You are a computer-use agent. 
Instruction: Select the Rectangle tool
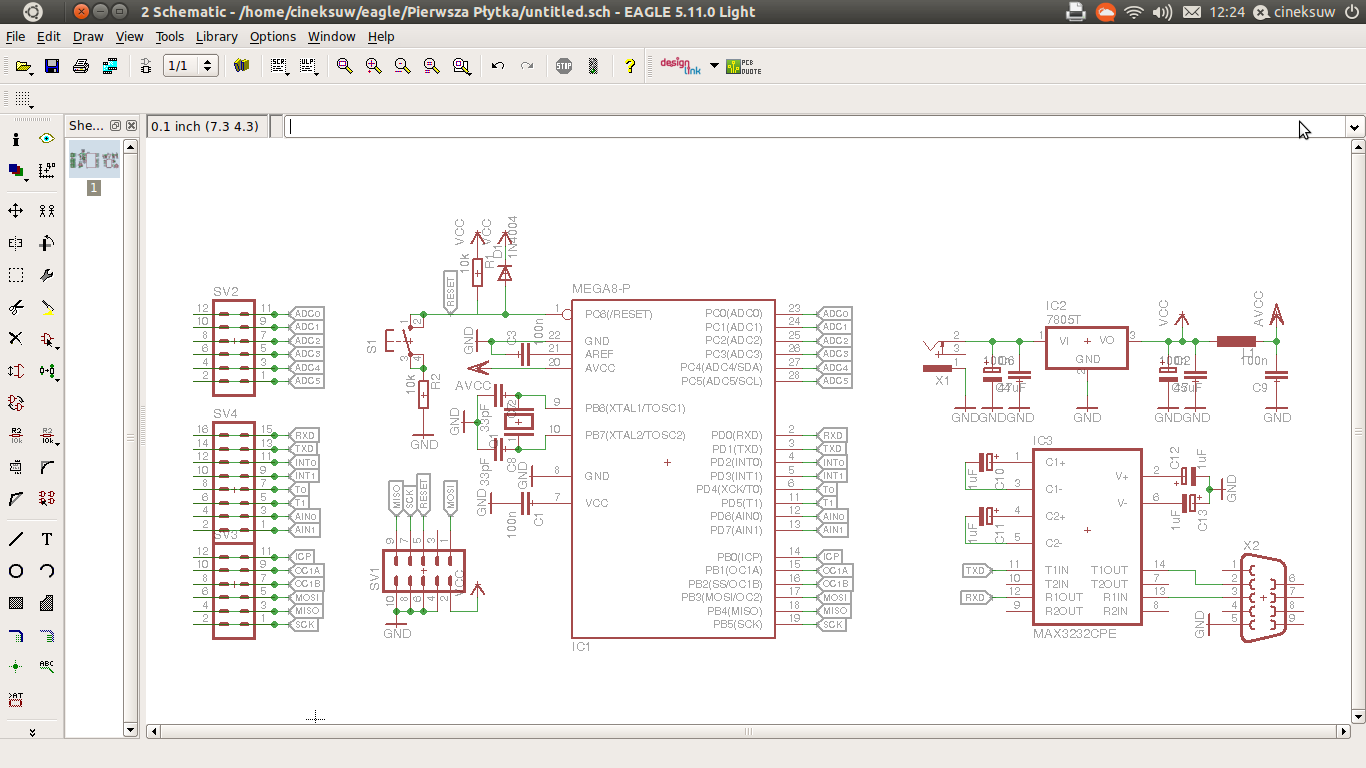point(16,603)
